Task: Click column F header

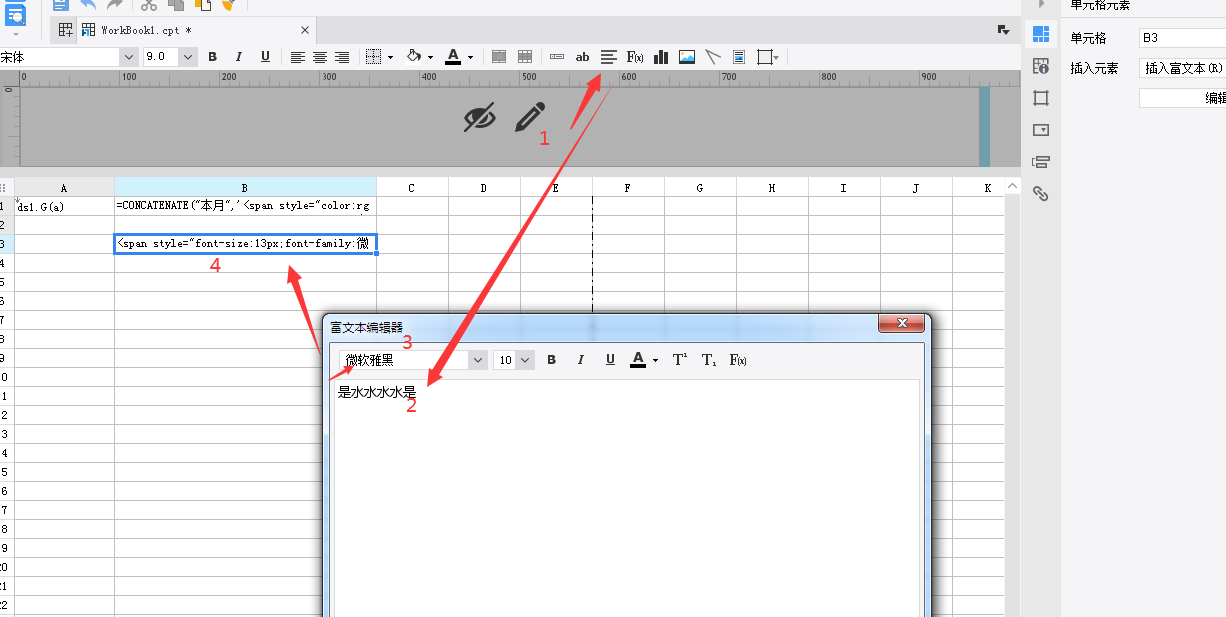Action: pyautogui.click(x=628, y=187)
